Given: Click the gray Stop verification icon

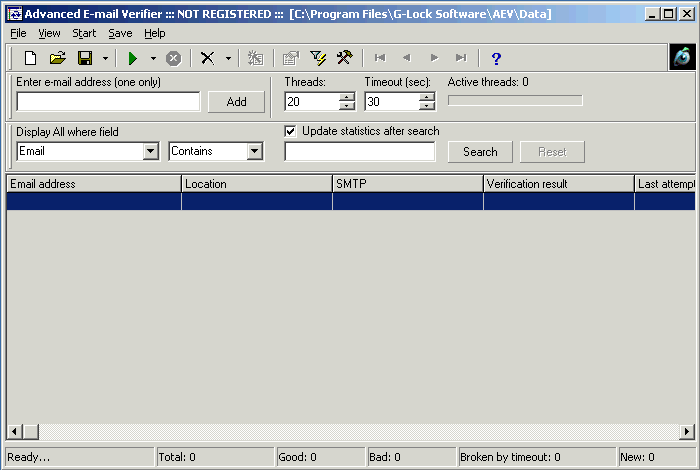Looking at the screenshot, I should (174, 58).
